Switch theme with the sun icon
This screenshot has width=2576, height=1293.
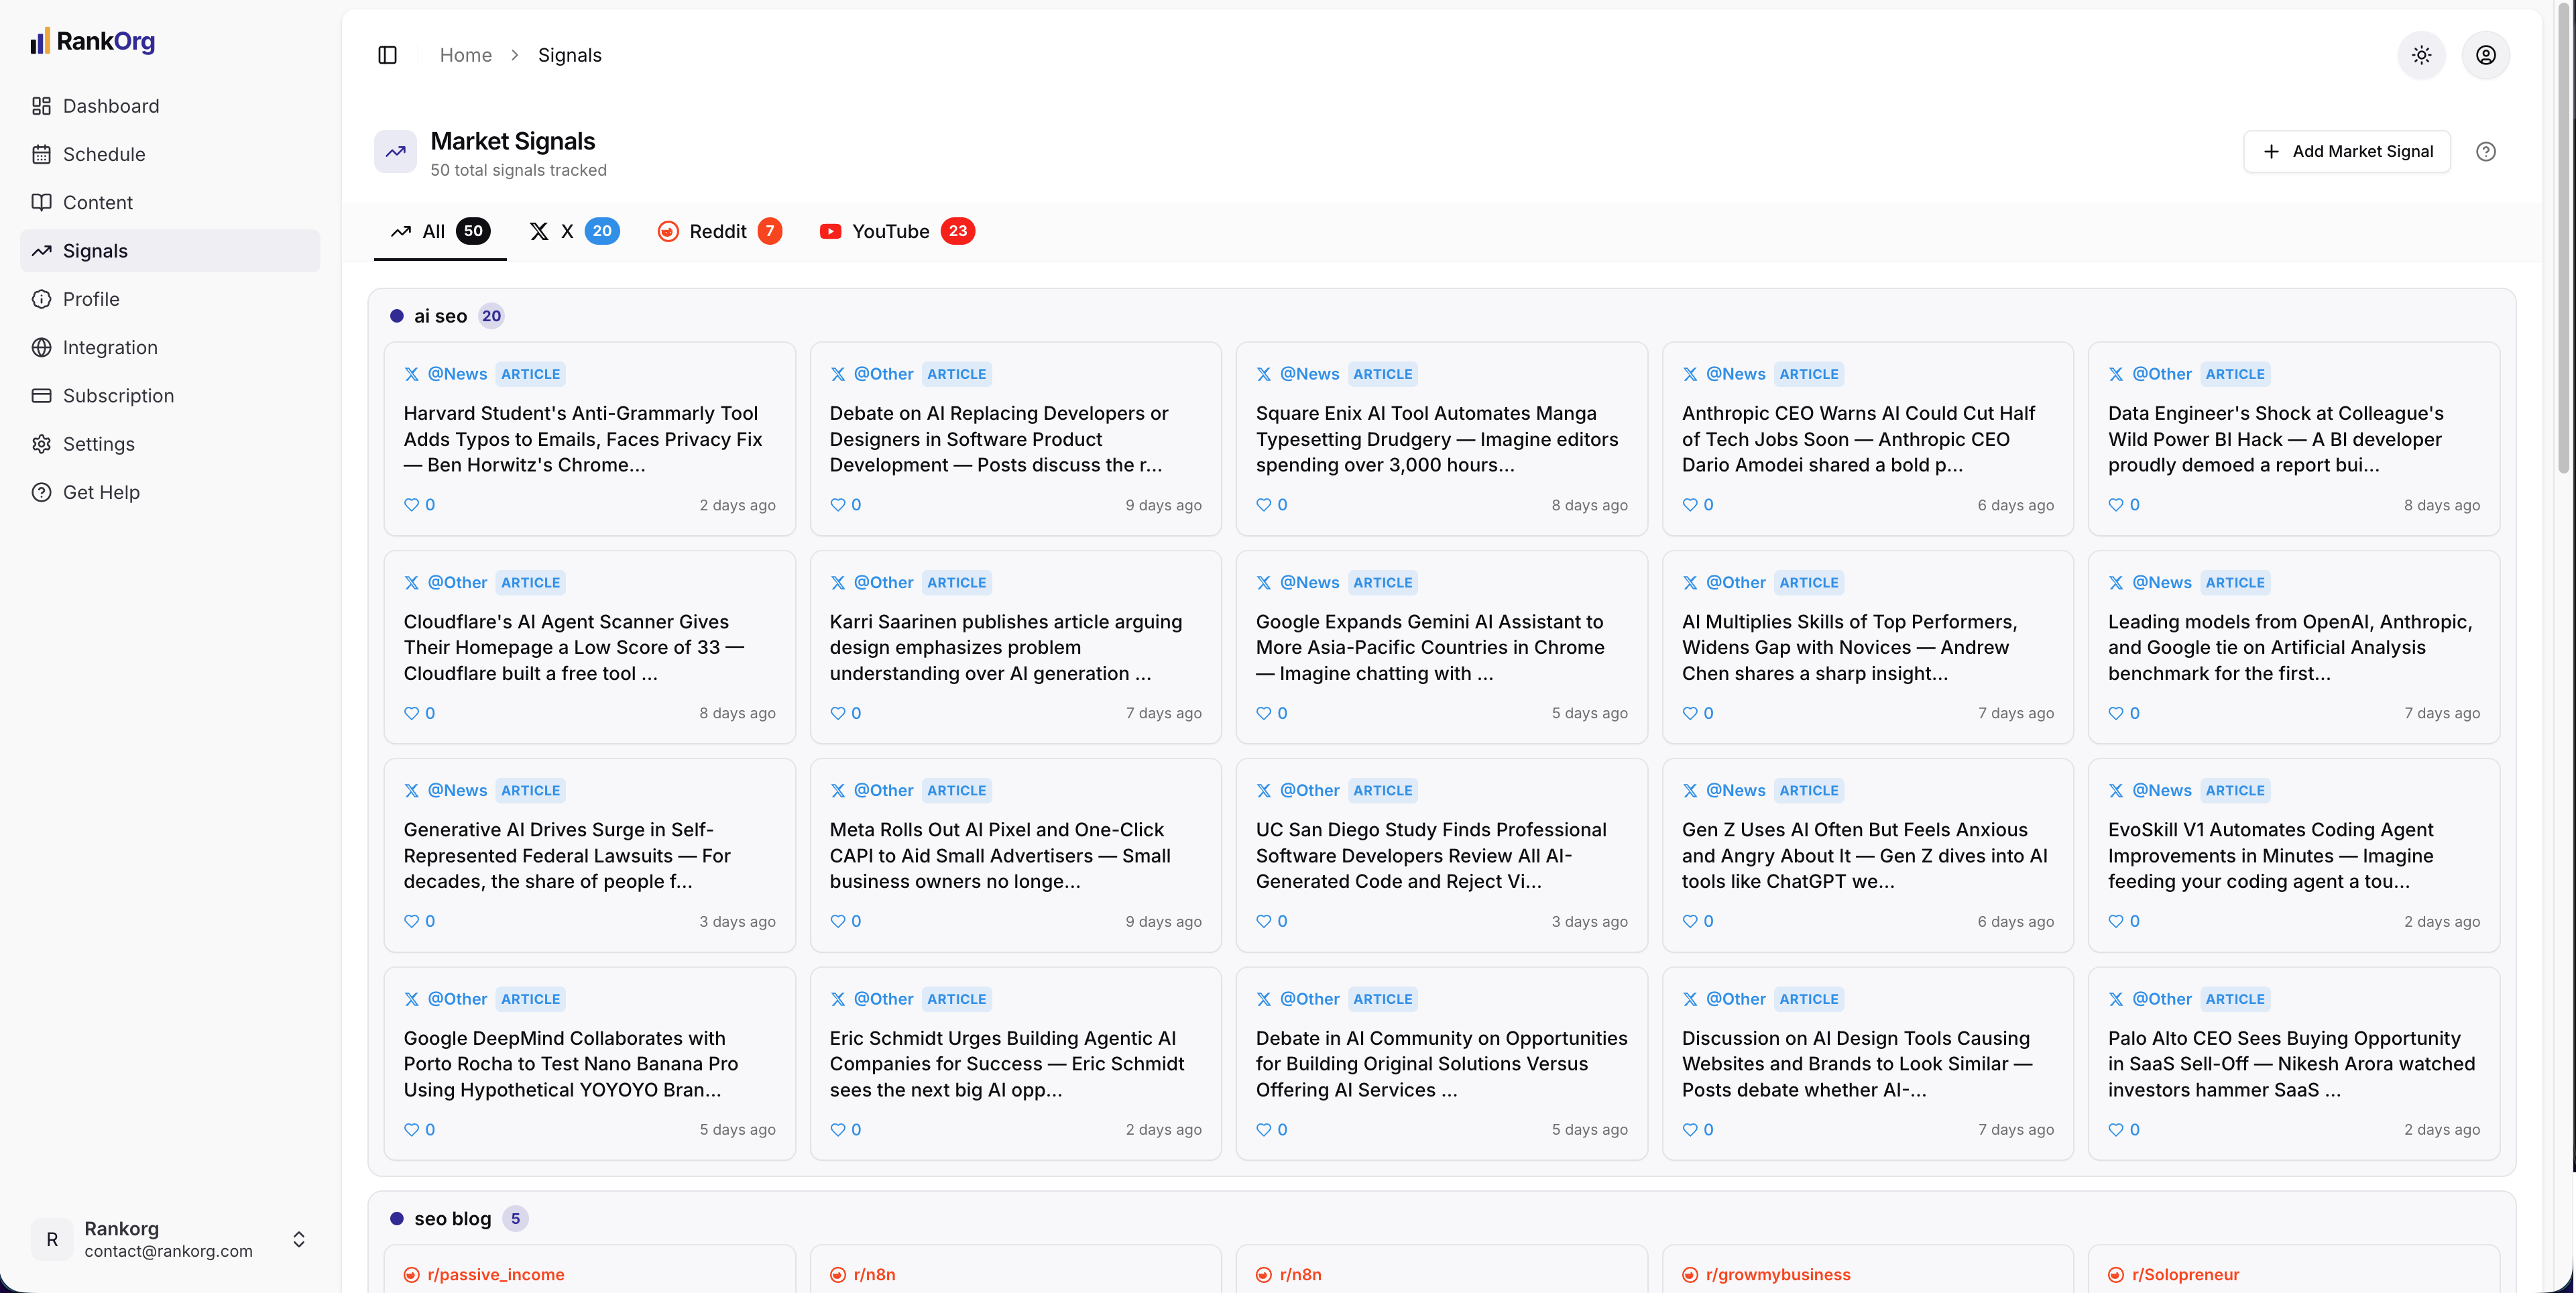click(2421, 55)
